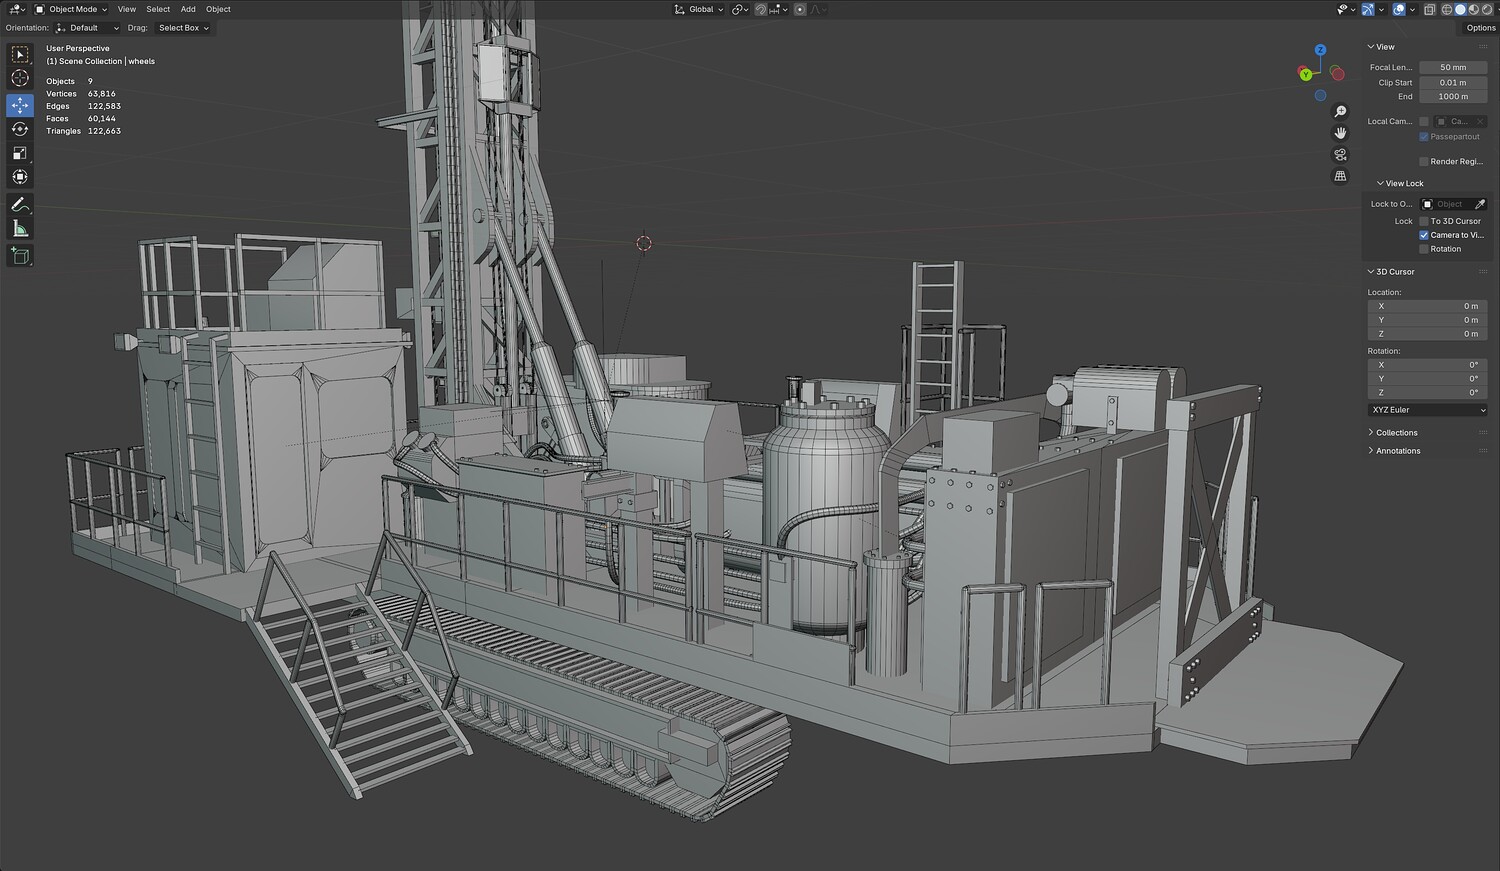
Task: Switch perspective/orthographic with grid icon
Action: click(1341, 176)
